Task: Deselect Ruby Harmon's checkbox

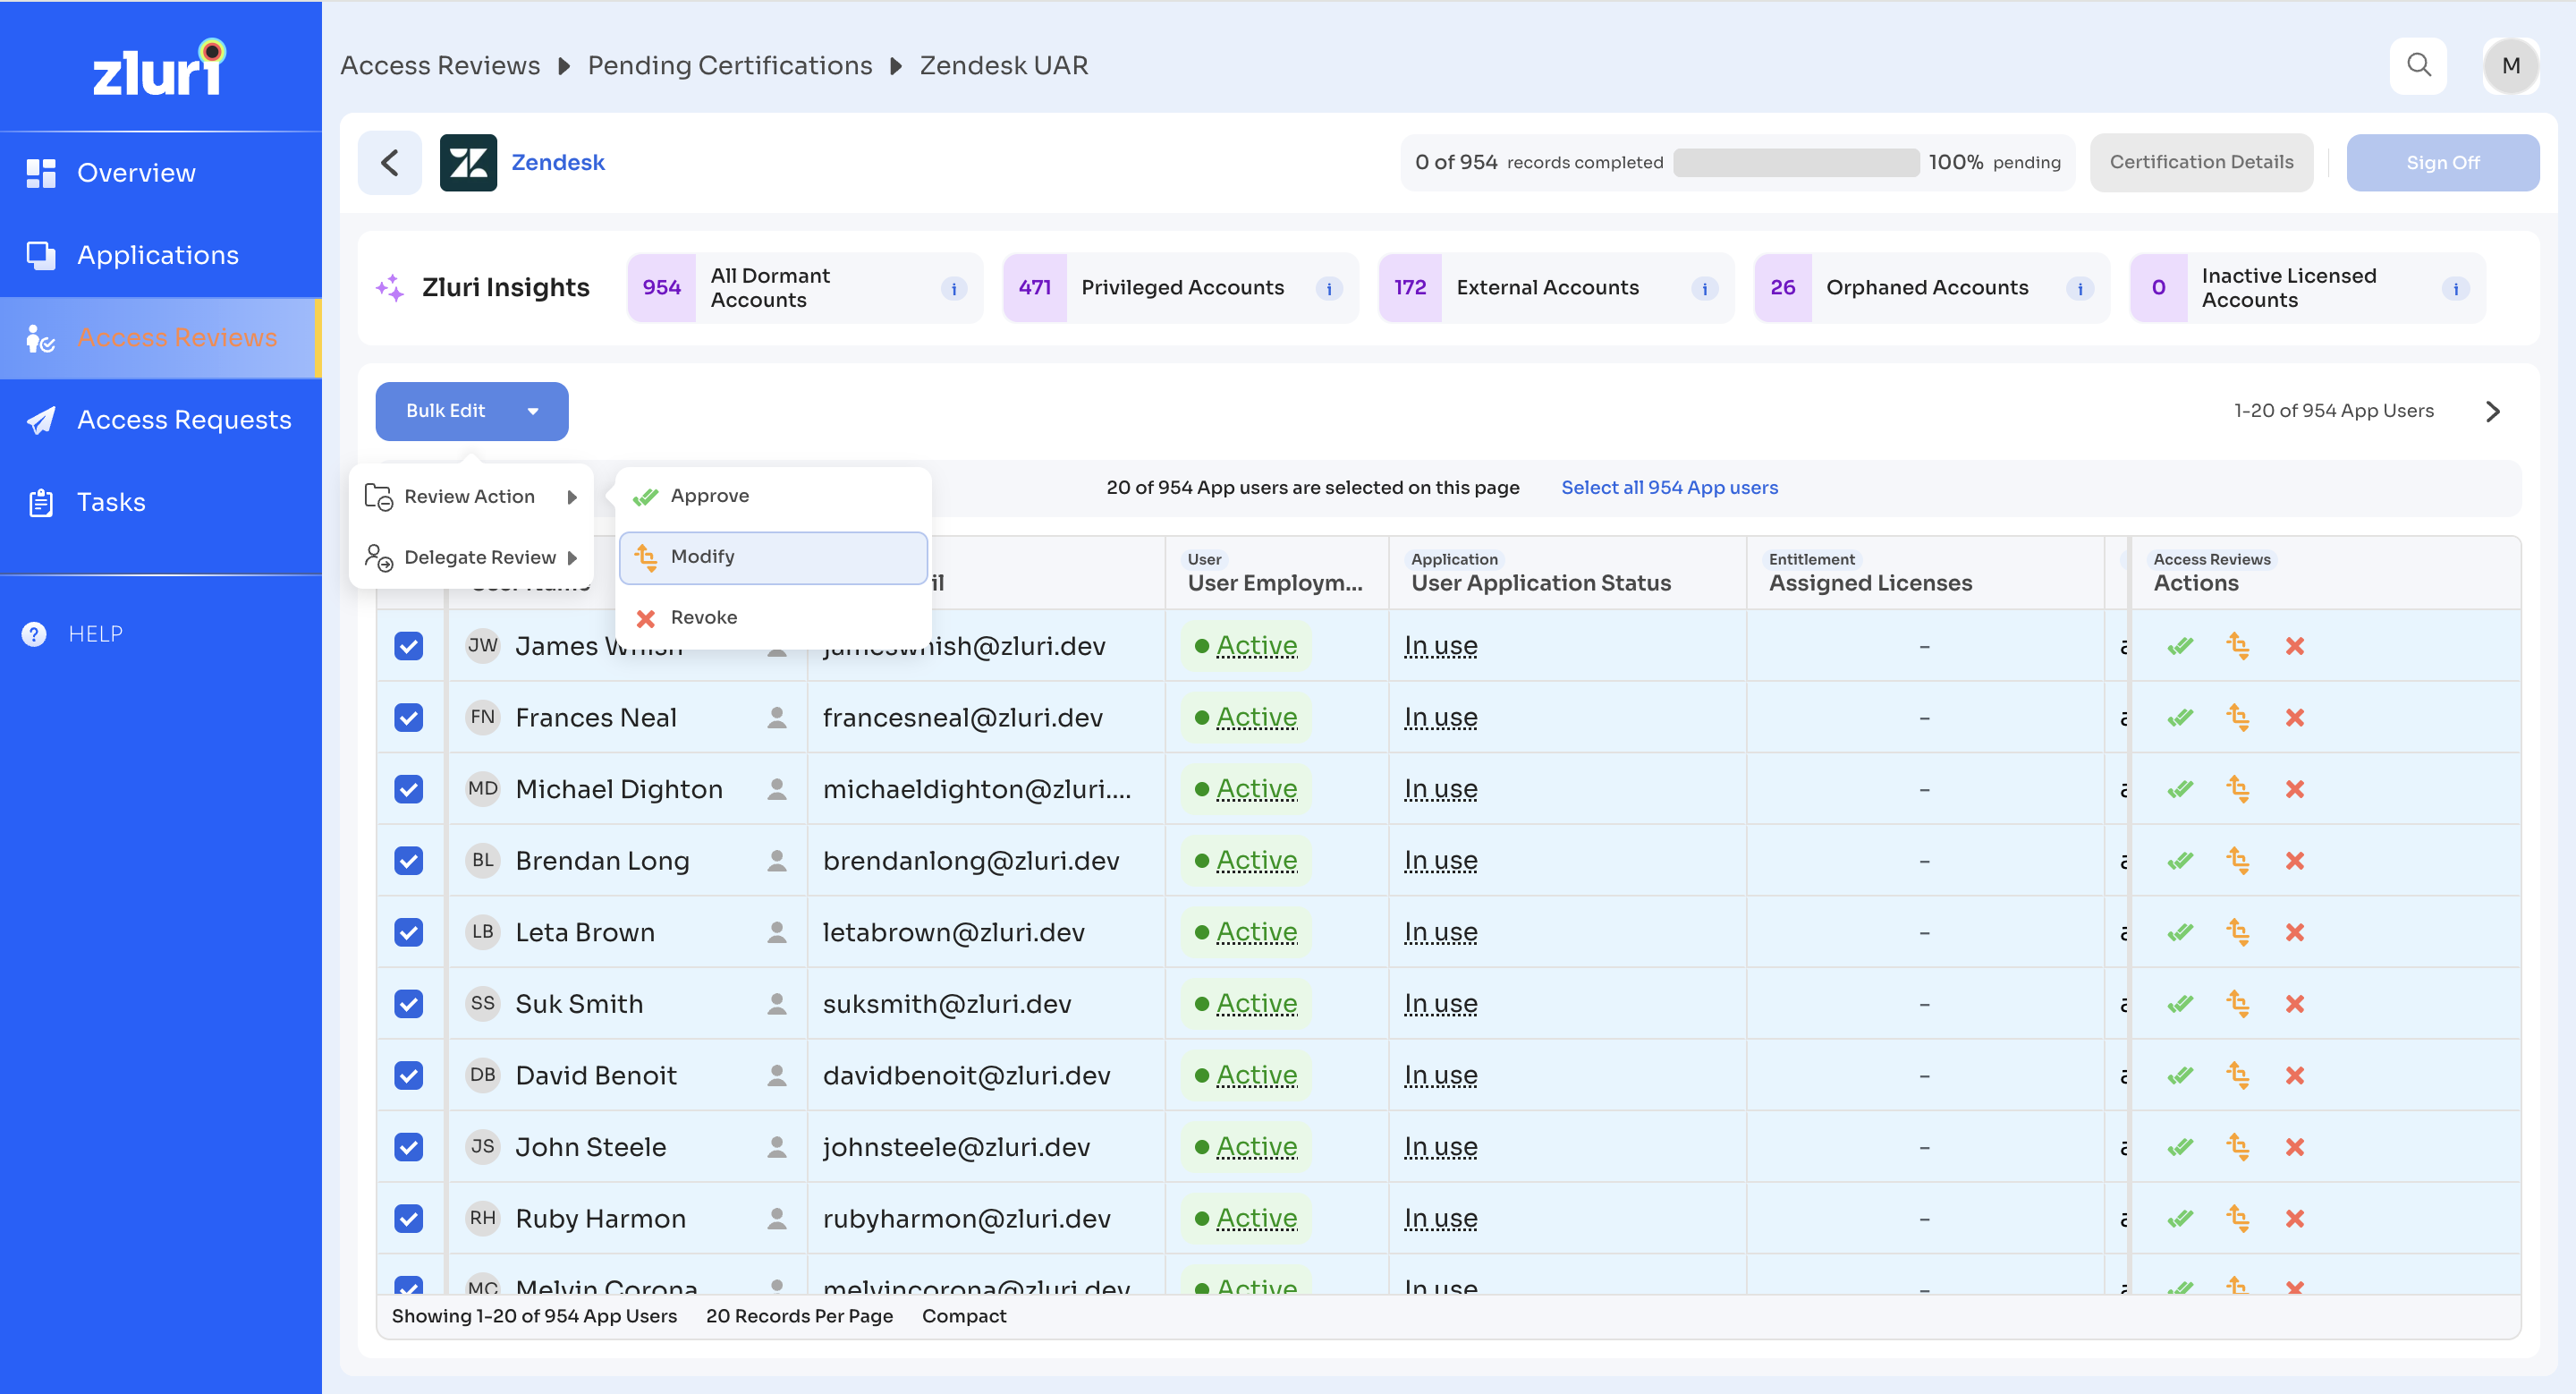Action: [408, 1218]
